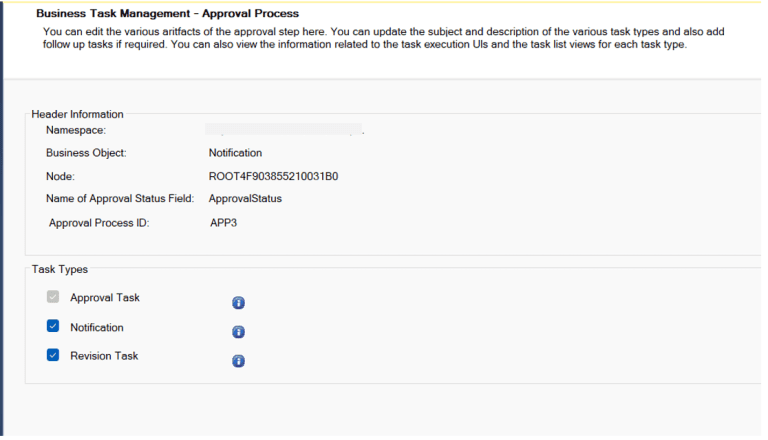768x440 pixels.
Task: Click the info icon beside Revision Task
Action: [x=238, y=362]
